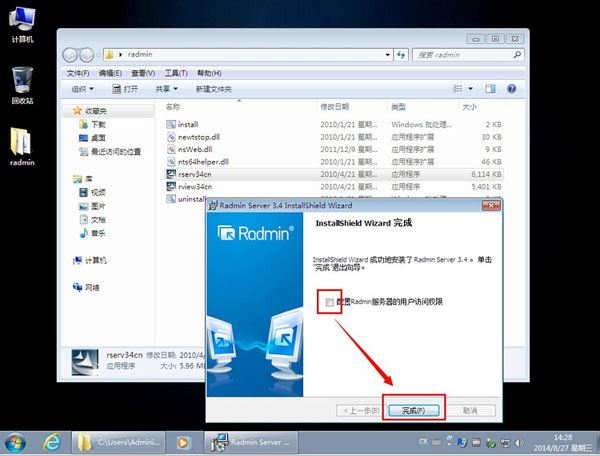
Task: Select 音乐 music library
Action: coord(92,233)
